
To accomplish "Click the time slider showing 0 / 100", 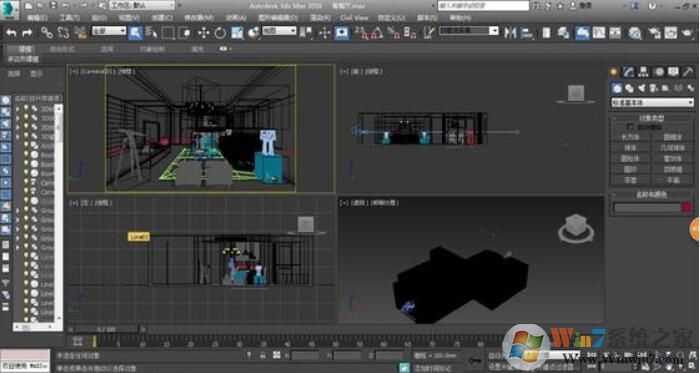I will click(x=106, y=329).
